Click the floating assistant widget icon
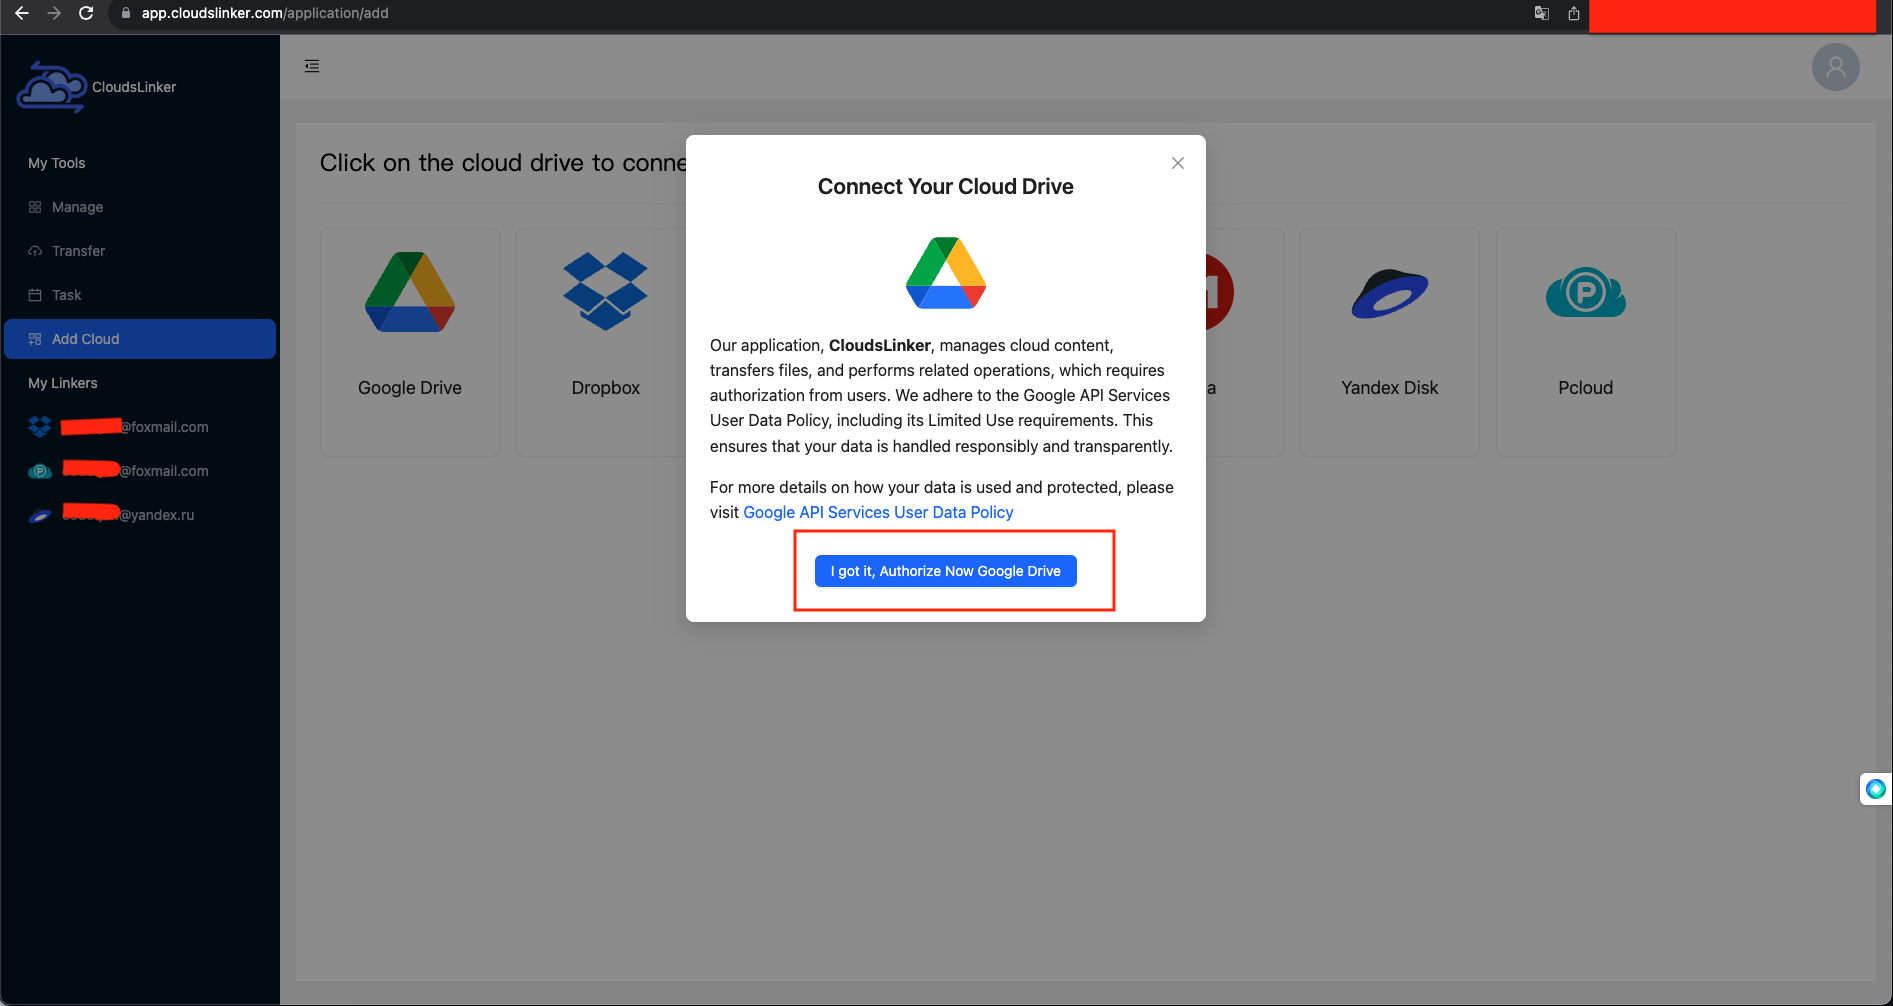This screenshot has width=1893, height=1006. click(x=1876, y=789)
